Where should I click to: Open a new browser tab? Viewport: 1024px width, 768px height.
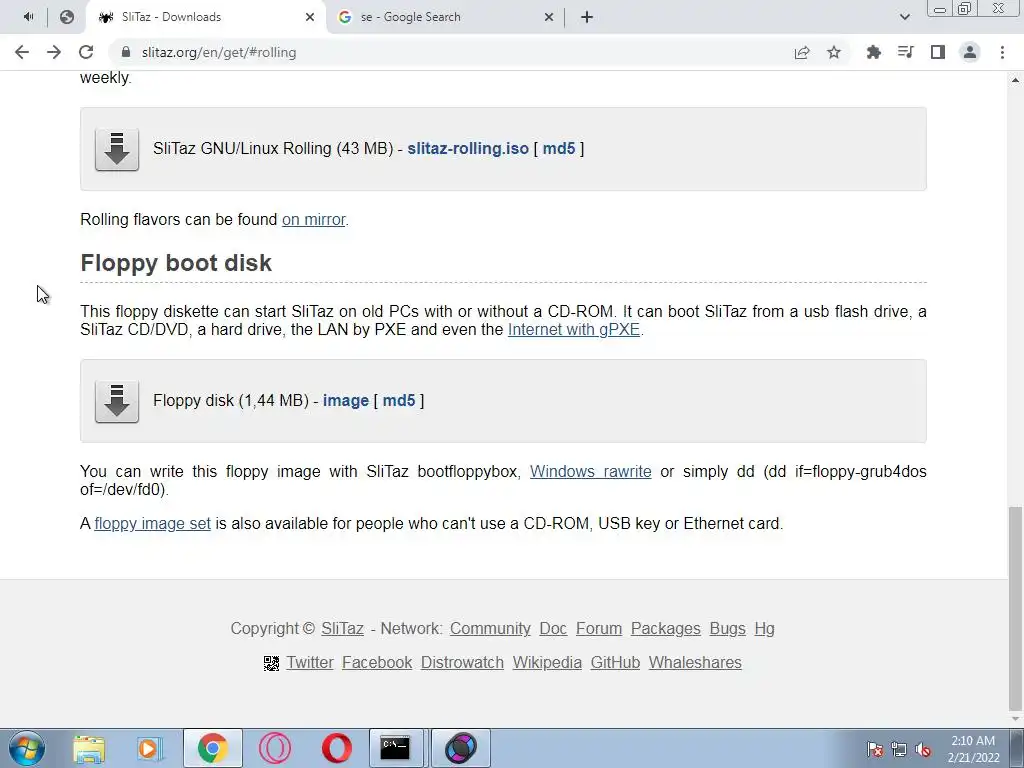pyautogui.click(x=586, y=17)
